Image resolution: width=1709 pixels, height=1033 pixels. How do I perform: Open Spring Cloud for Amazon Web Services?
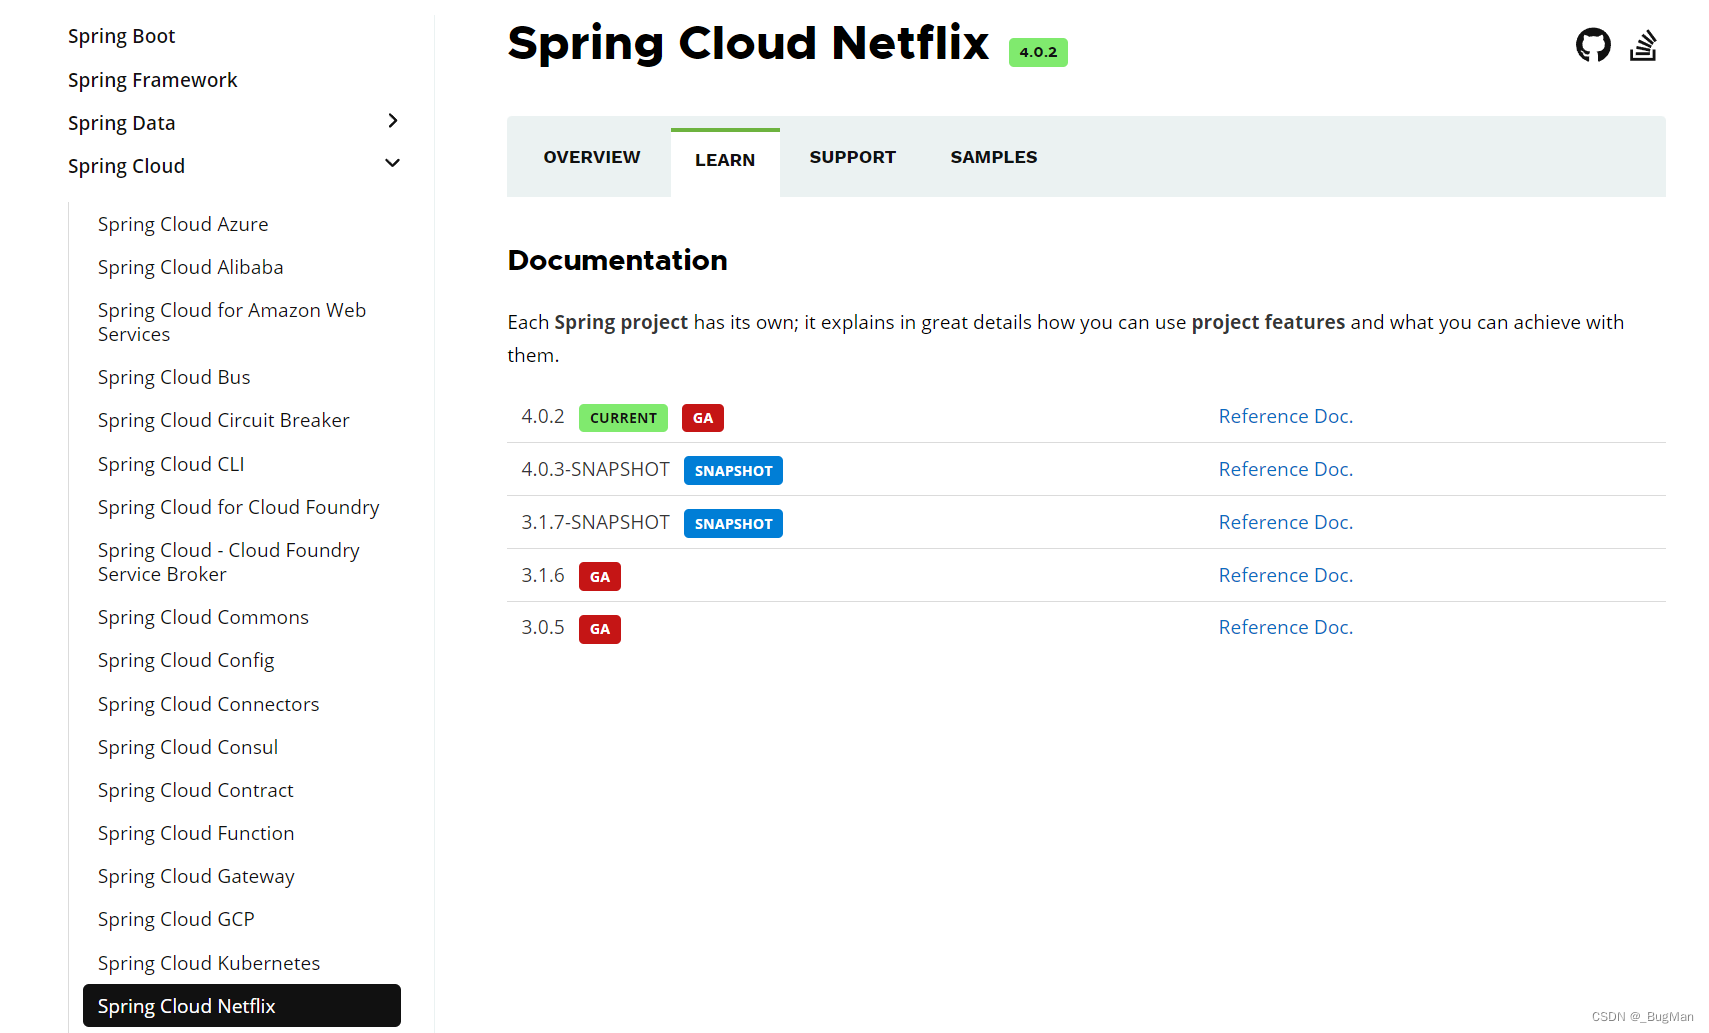click(232, 322)
